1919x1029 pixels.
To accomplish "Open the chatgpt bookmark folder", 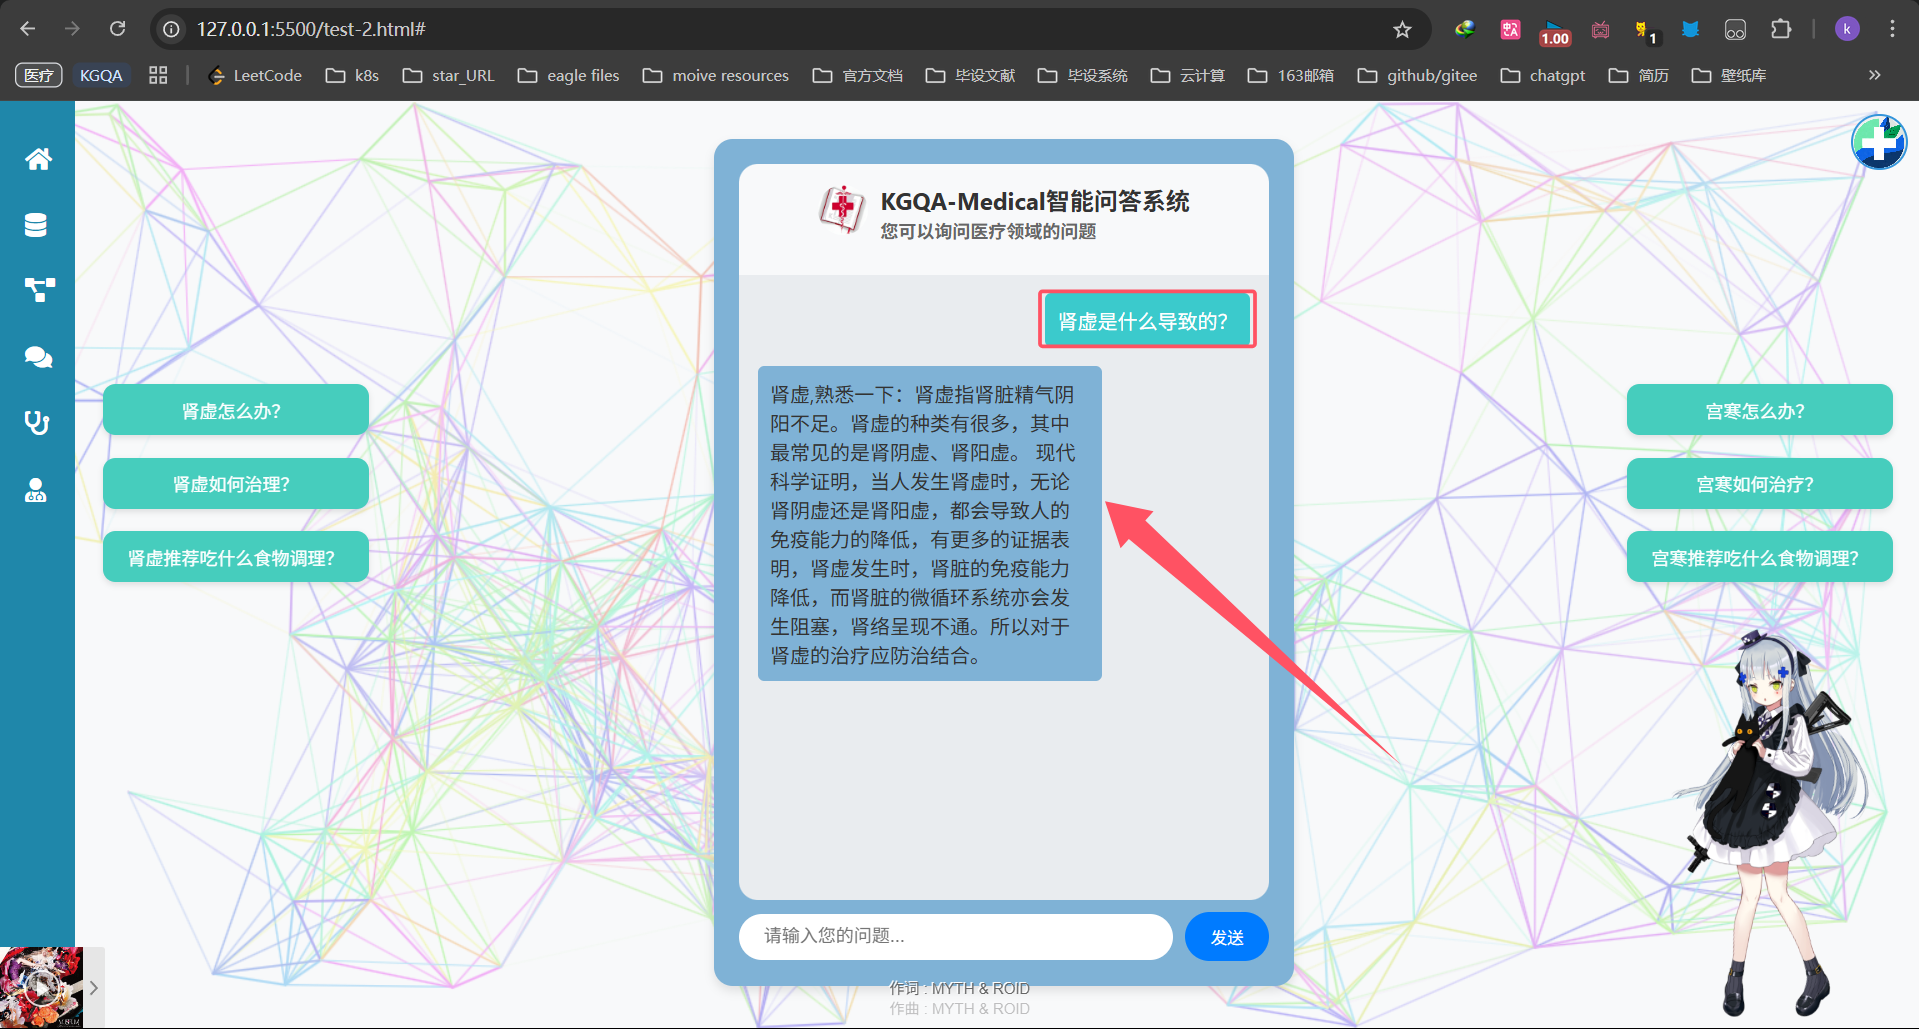I will (x=1543, y=75).
